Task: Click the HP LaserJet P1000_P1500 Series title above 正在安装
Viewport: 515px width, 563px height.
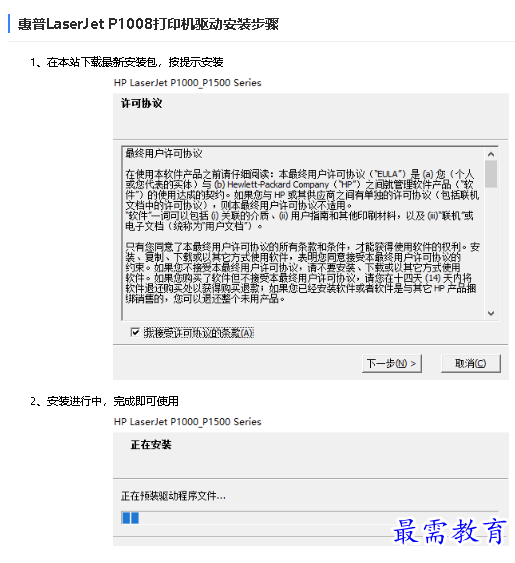Action: [187, 422]
